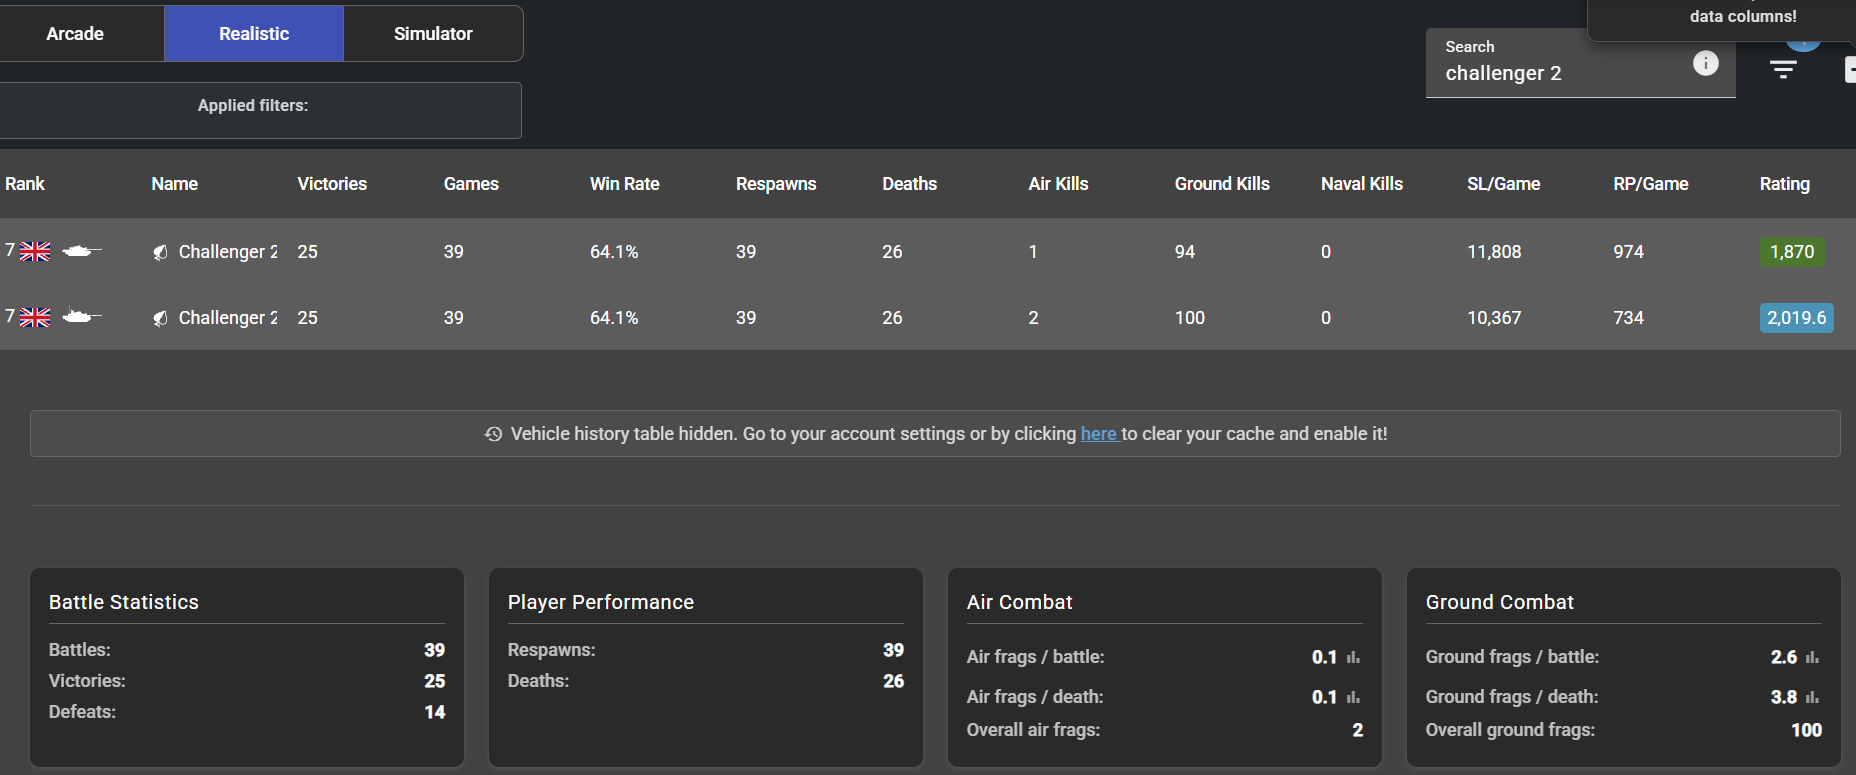Image resolution: width=1856 pixels, height=775 pixels.
Task: Click the Ground Kills column header
Action: (1222, 184)
